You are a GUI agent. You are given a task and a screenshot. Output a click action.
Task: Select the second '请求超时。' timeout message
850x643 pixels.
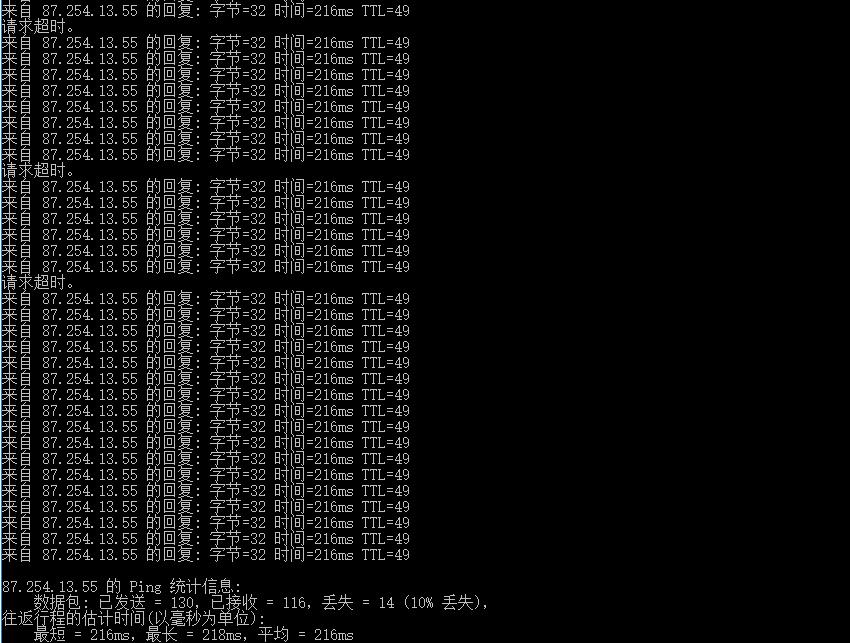click(x=38, y=171)
